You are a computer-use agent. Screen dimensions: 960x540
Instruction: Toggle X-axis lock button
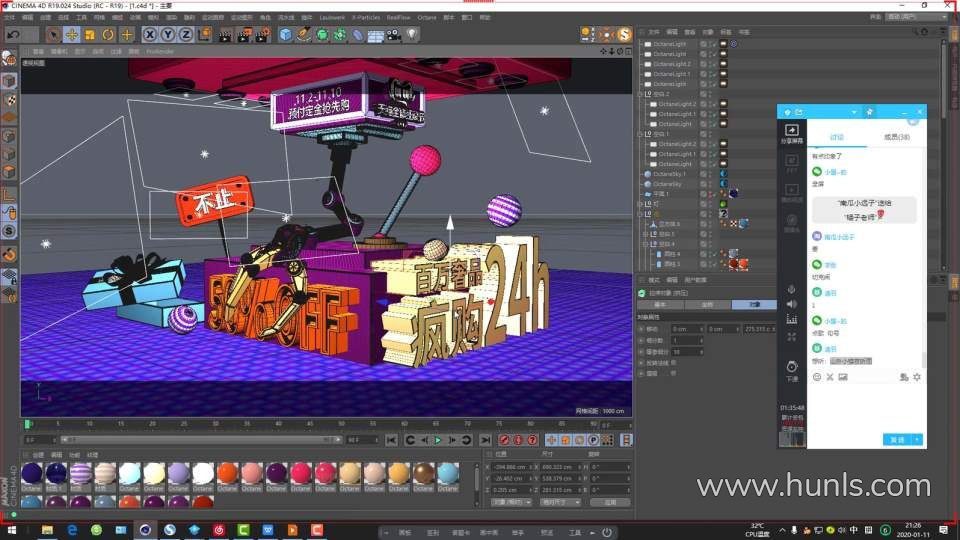pyautogui.click(x=150, y=35)
